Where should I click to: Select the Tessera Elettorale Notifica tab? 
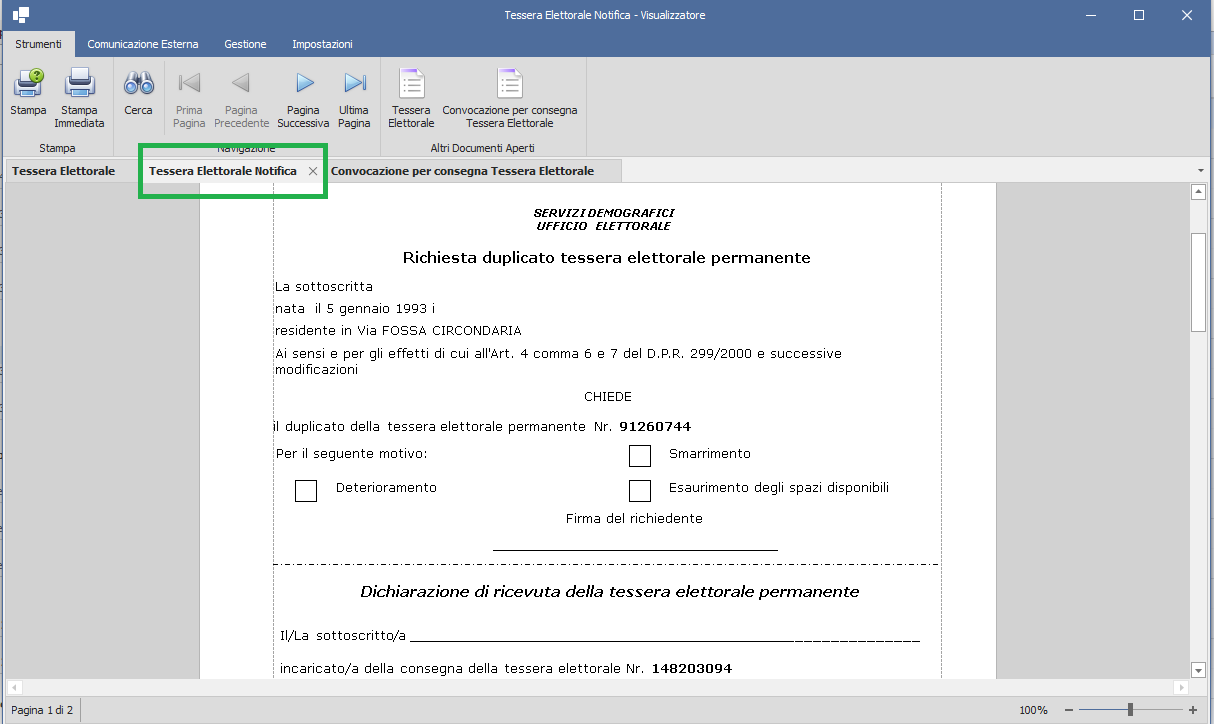tap(223, 171)
